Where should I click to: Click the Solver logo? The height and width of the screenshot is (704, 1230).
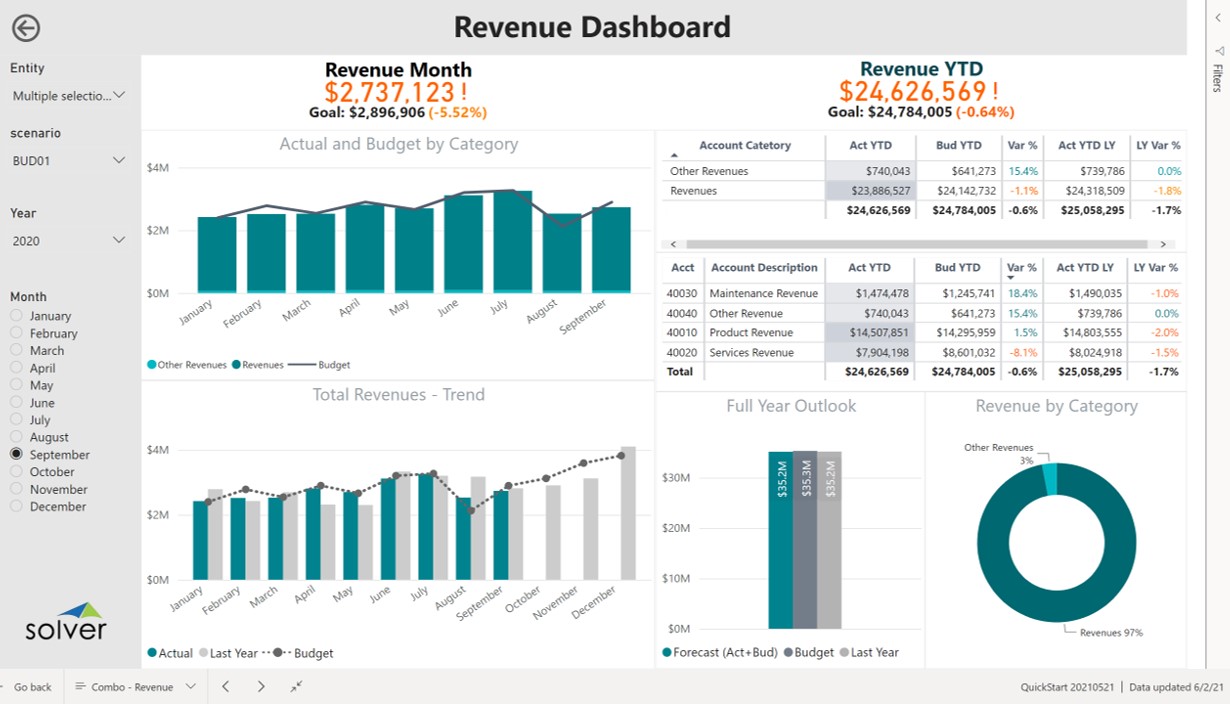66,621
